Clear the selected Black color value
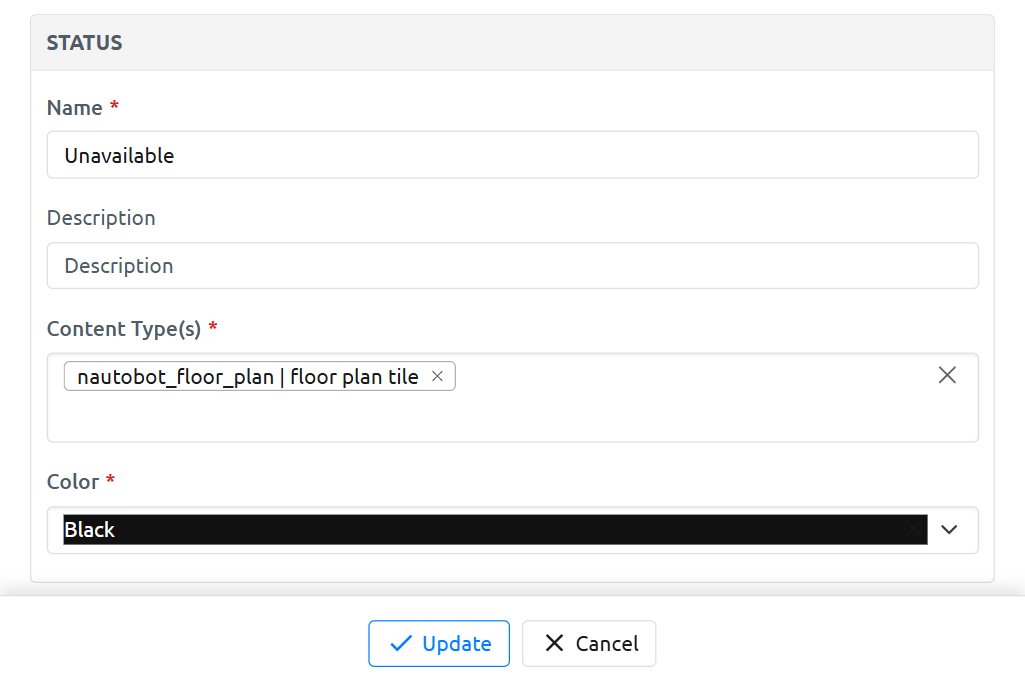Viewport: 1025px width, 690px height. click(912, 530)
